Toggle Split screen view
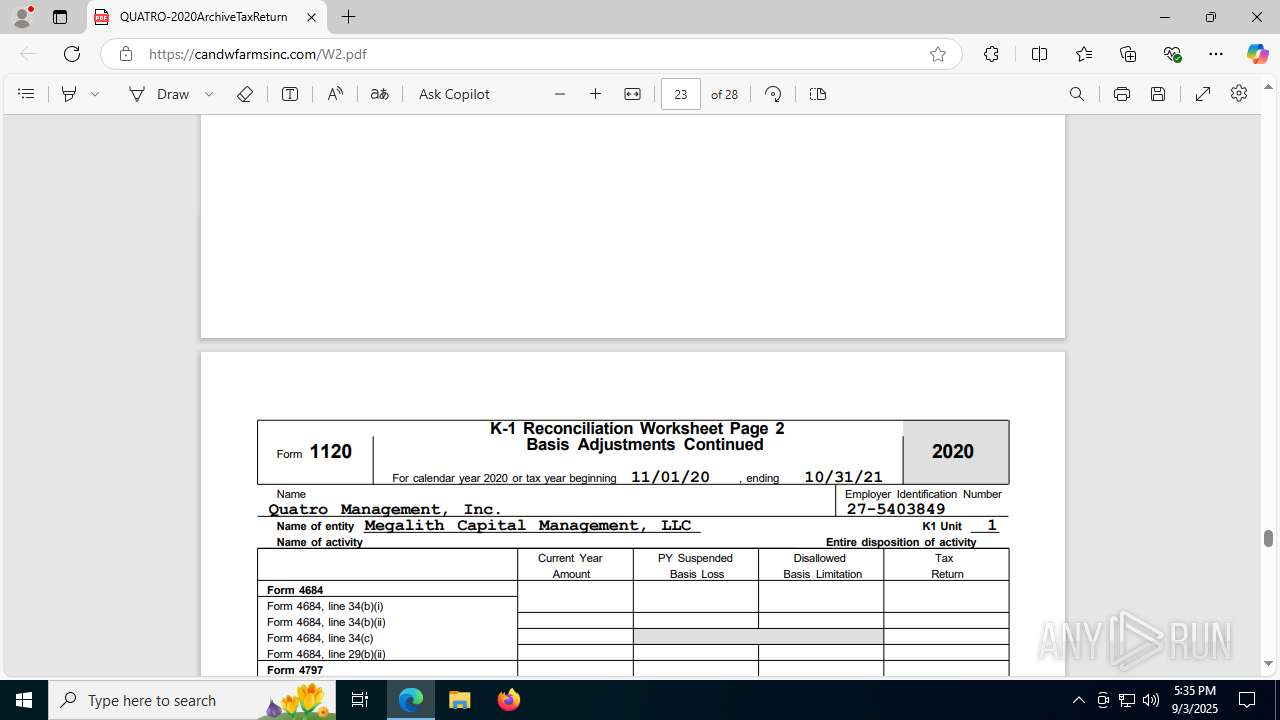 click(1040, 54)
